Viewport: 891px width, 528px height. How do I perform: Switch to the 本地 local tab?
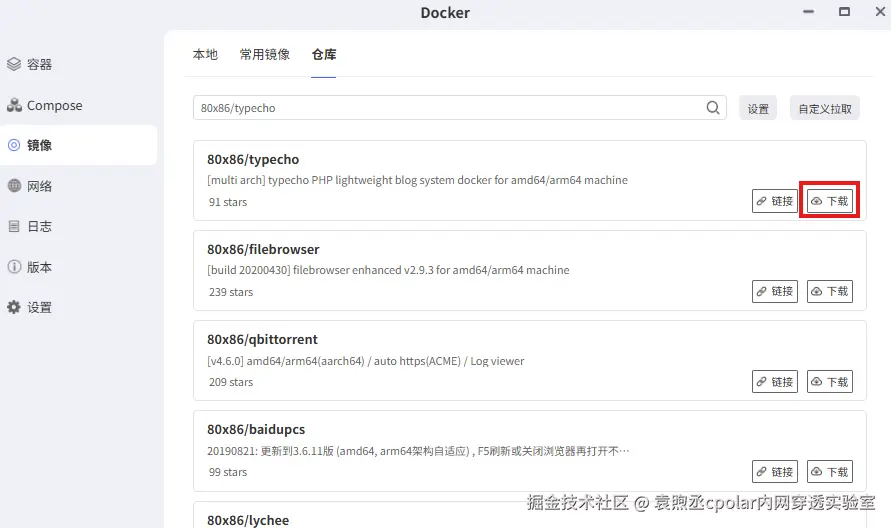205,55
